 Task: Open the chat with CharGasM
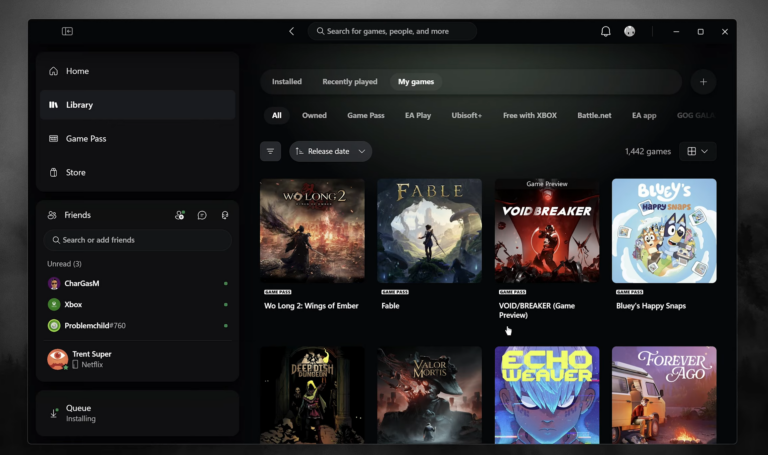pos(138,284)
